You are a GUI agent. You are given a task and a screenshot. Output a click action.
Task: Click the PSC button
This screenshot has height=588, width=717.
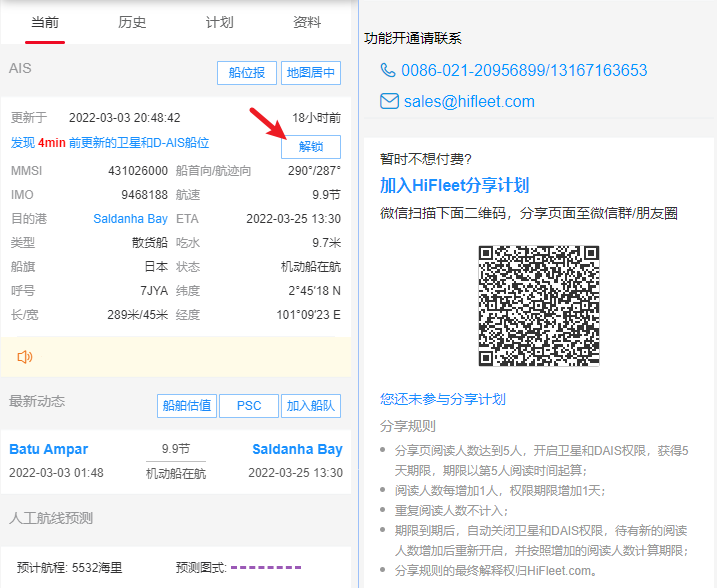[249, 406]
